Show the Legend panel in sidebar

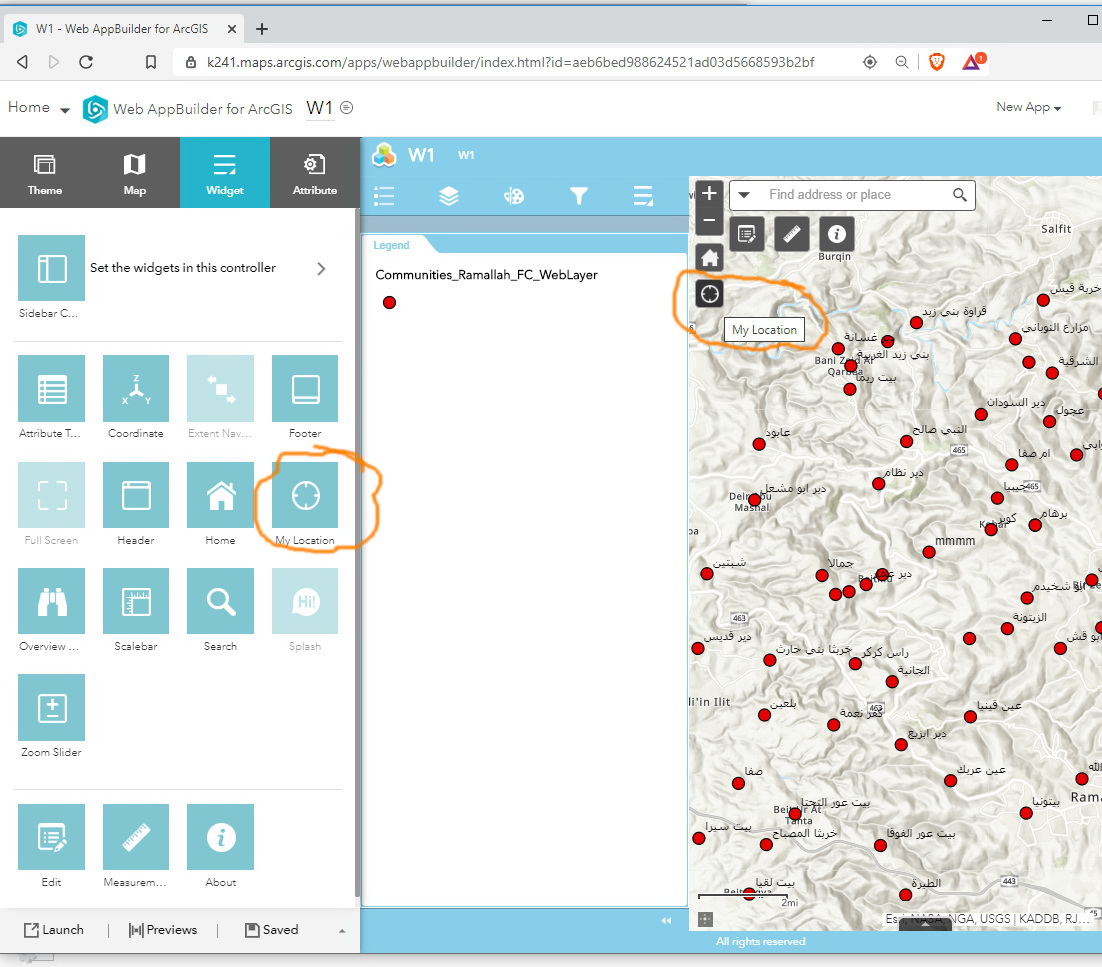(x=384, y=196)
